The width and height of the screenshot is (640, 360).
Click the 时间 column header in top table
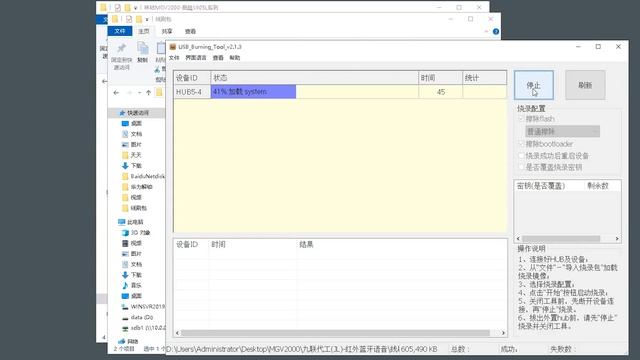441,78
